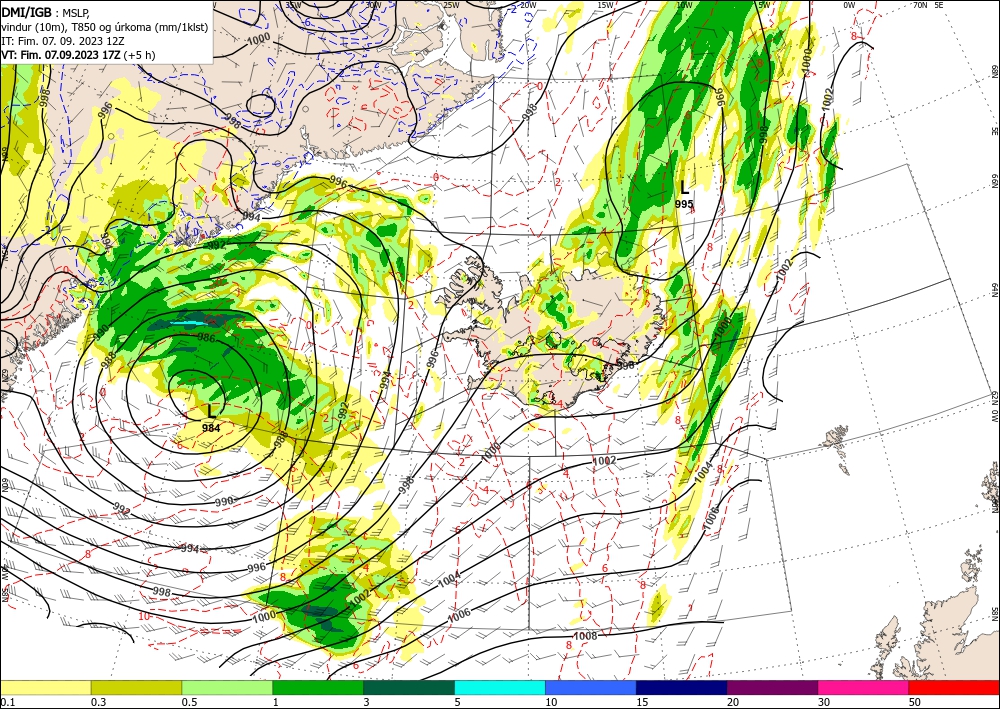Click the navy 15 mm legend swatch
The width and height of the screenshot is (1000, 709).
pos(682,687)
